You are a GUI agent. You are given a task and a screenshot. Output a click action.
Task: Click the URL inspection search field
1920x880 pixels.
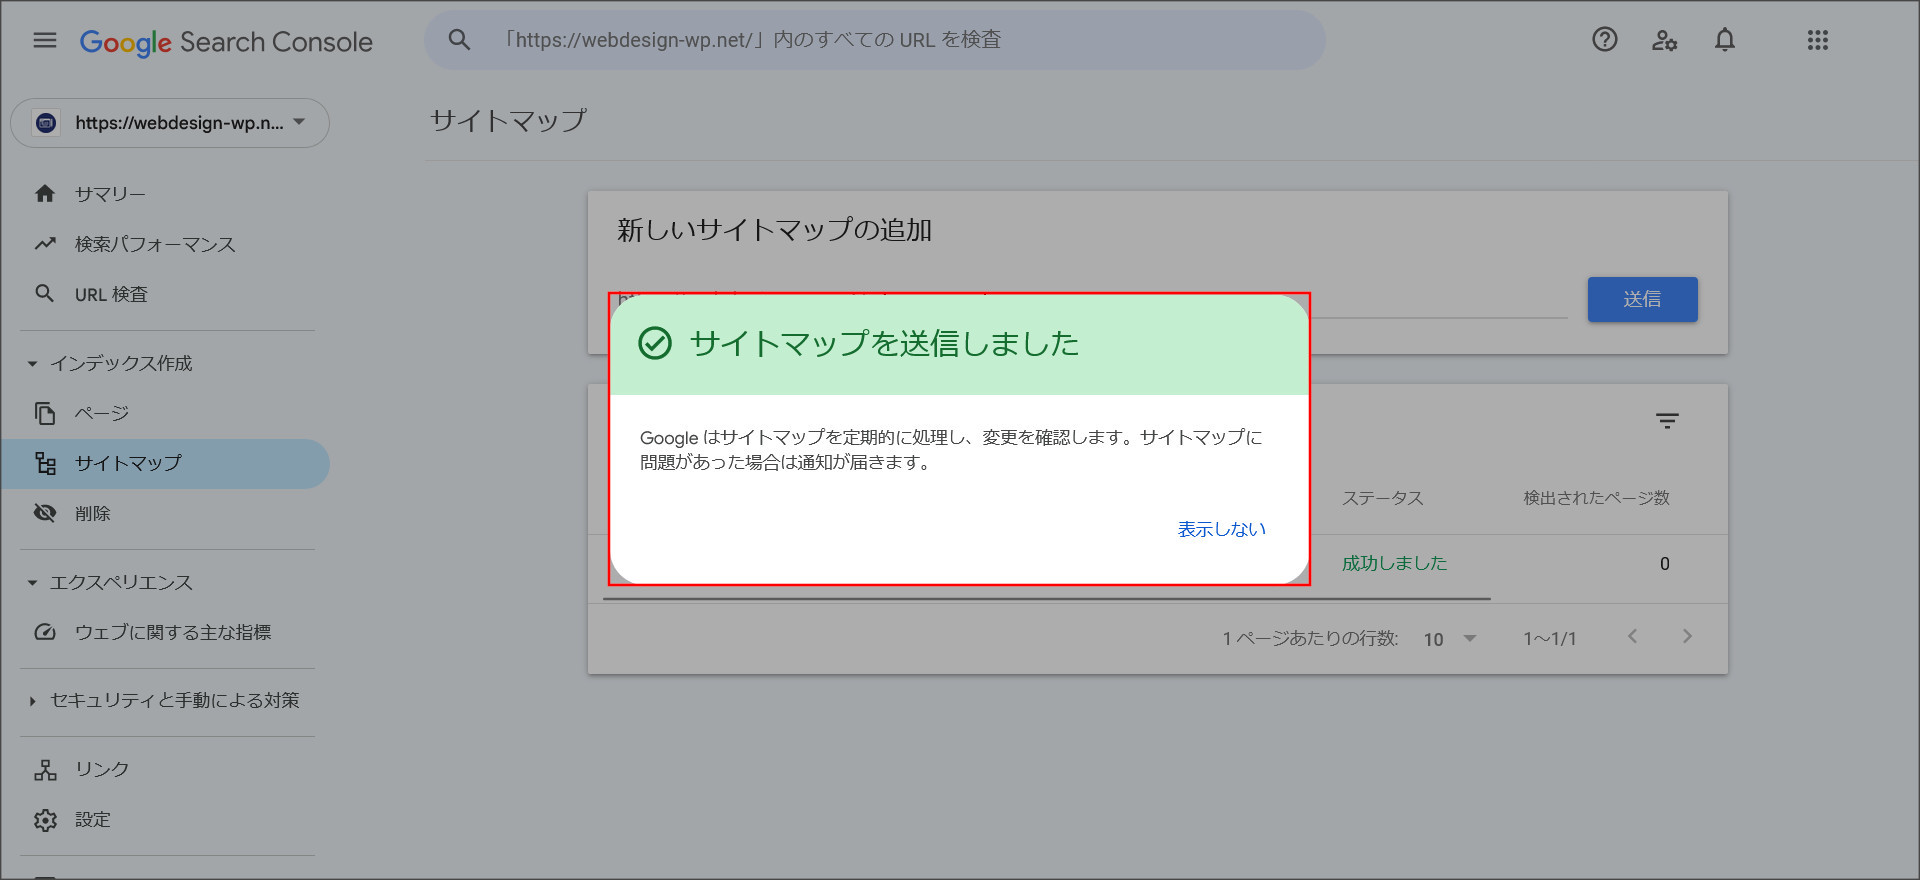pyautogui.click(x=875, y=40)
